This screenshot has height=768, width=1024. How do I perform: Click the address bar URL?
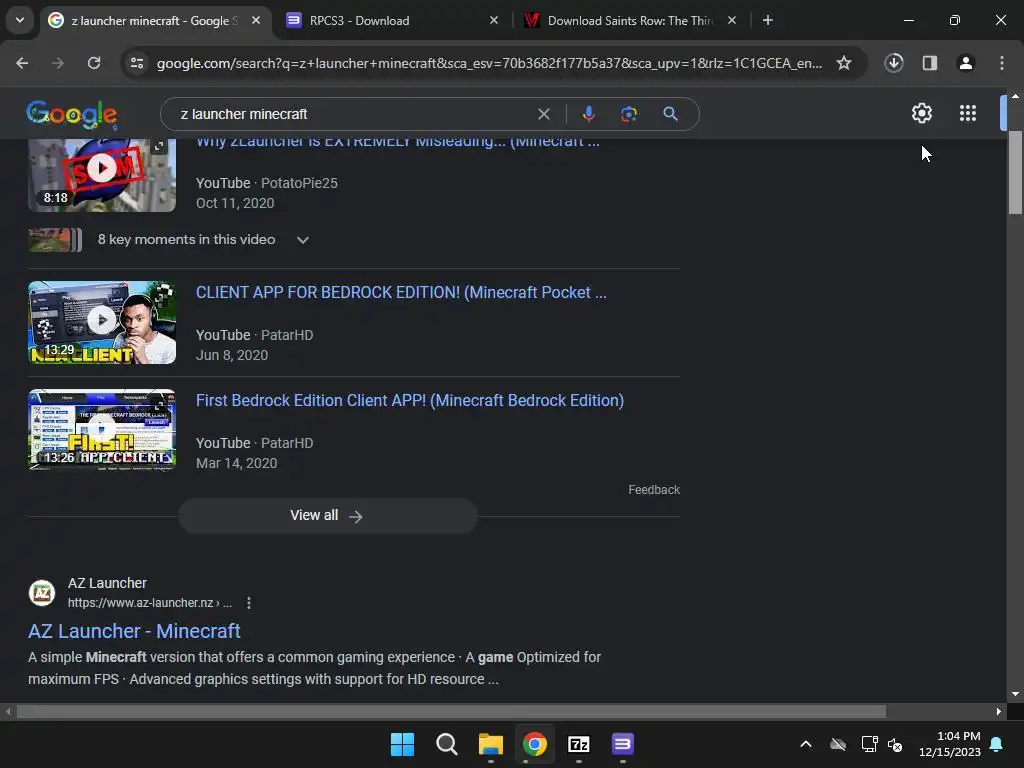click(x=490, y=63)
